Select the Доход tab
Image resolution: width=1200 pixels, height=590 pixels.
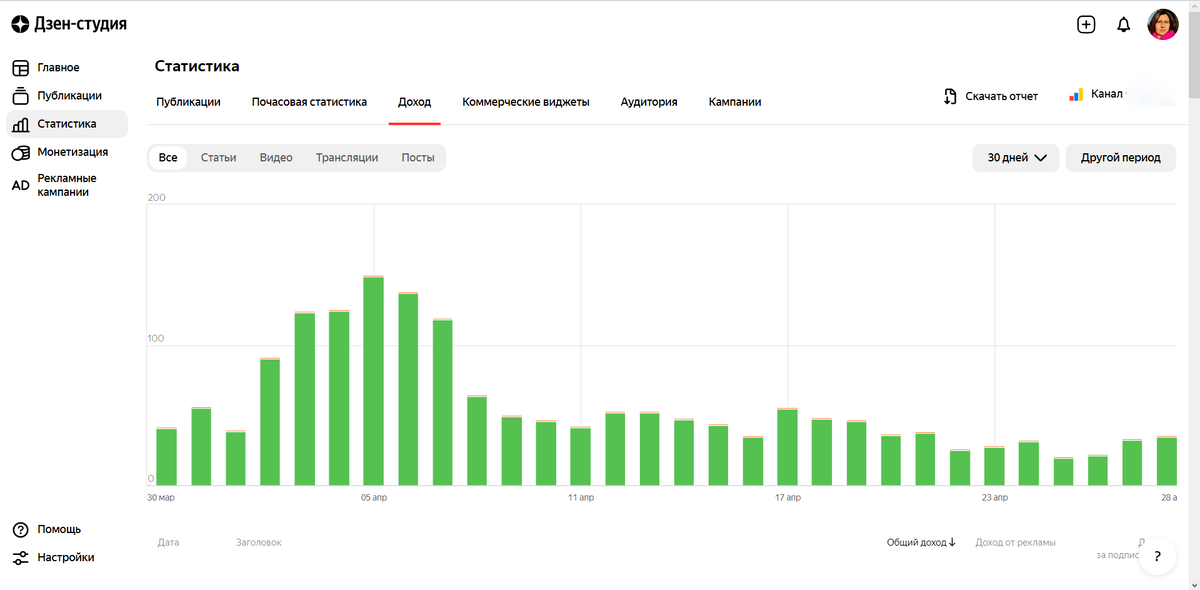coord(414,102)
